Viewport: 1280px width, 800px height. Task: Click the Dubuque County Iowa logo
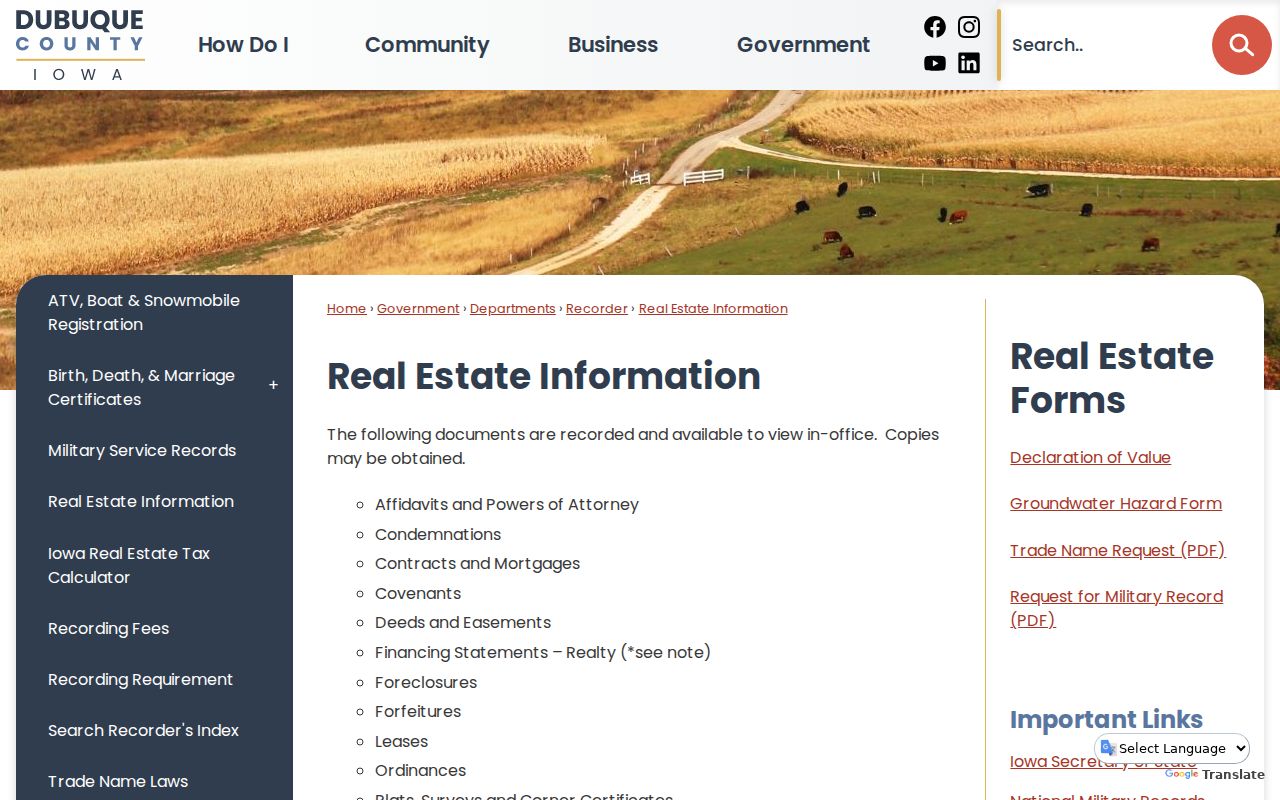[x=80, y=45]
